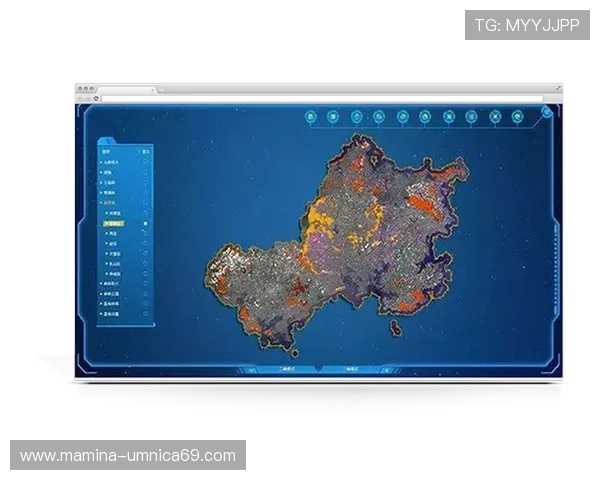
Task: Enable the circle toggle on the last layer row
Action: pyautogui.click(x=146, y=312)
